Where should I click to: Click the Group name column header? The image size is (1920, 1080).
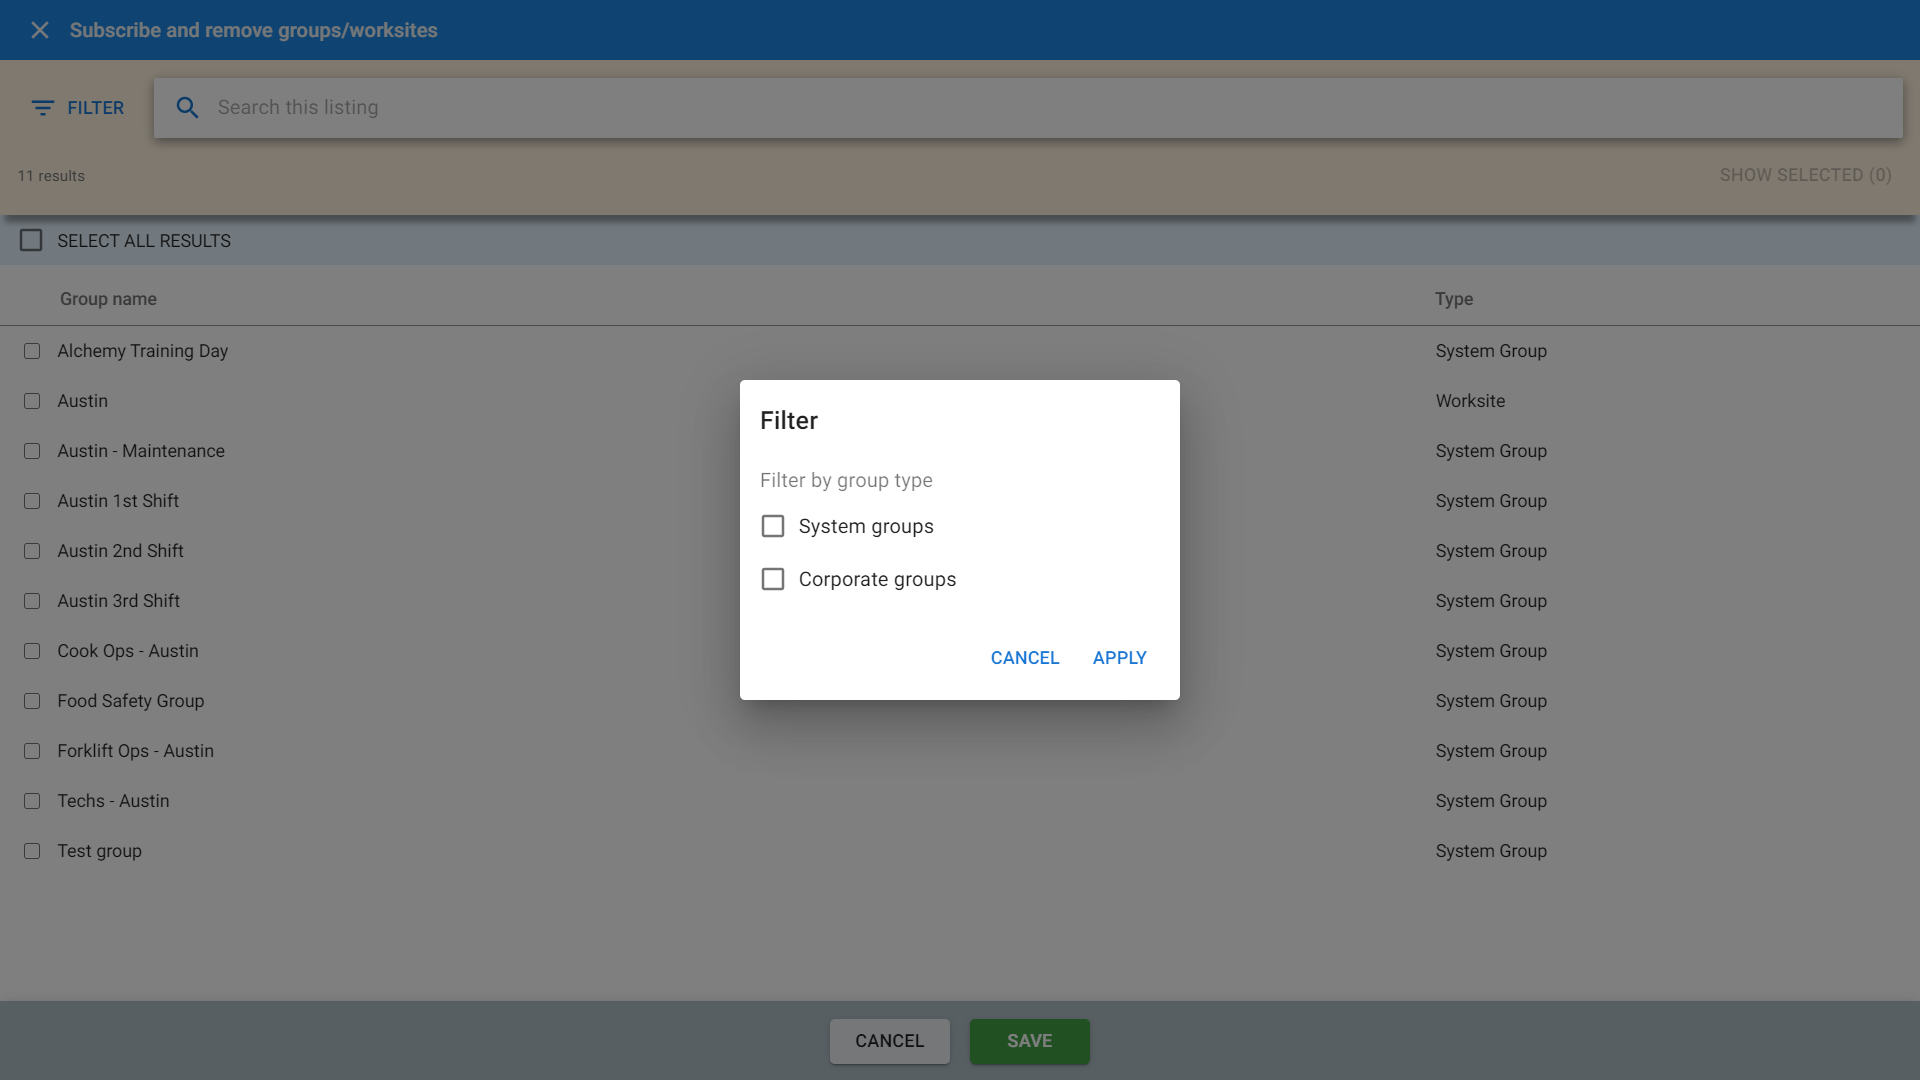[108, 299]
